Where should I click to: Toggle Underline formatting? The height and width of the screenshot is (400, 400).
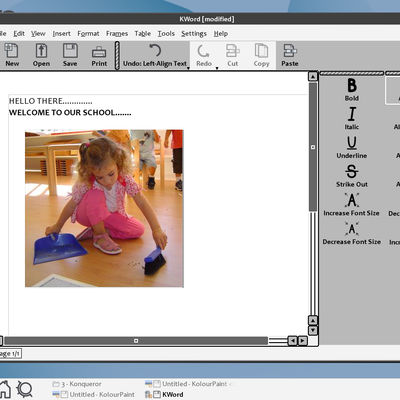click(x=352, y=147)
